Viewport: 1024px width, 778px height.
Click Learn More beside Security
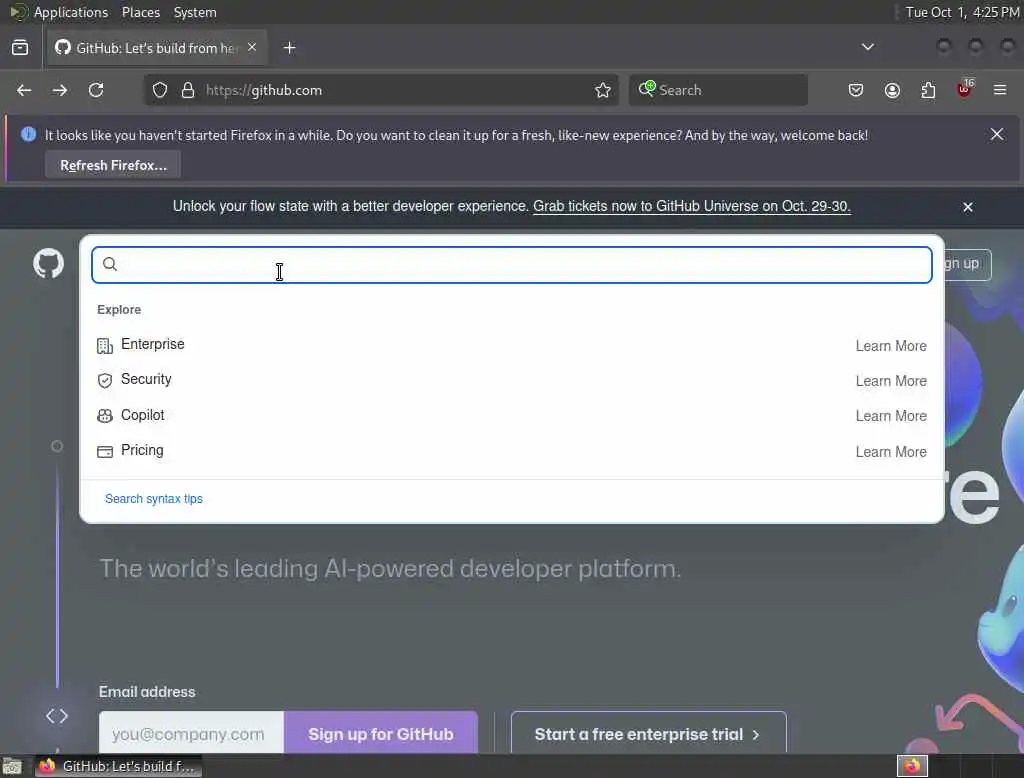coord(891,381)
